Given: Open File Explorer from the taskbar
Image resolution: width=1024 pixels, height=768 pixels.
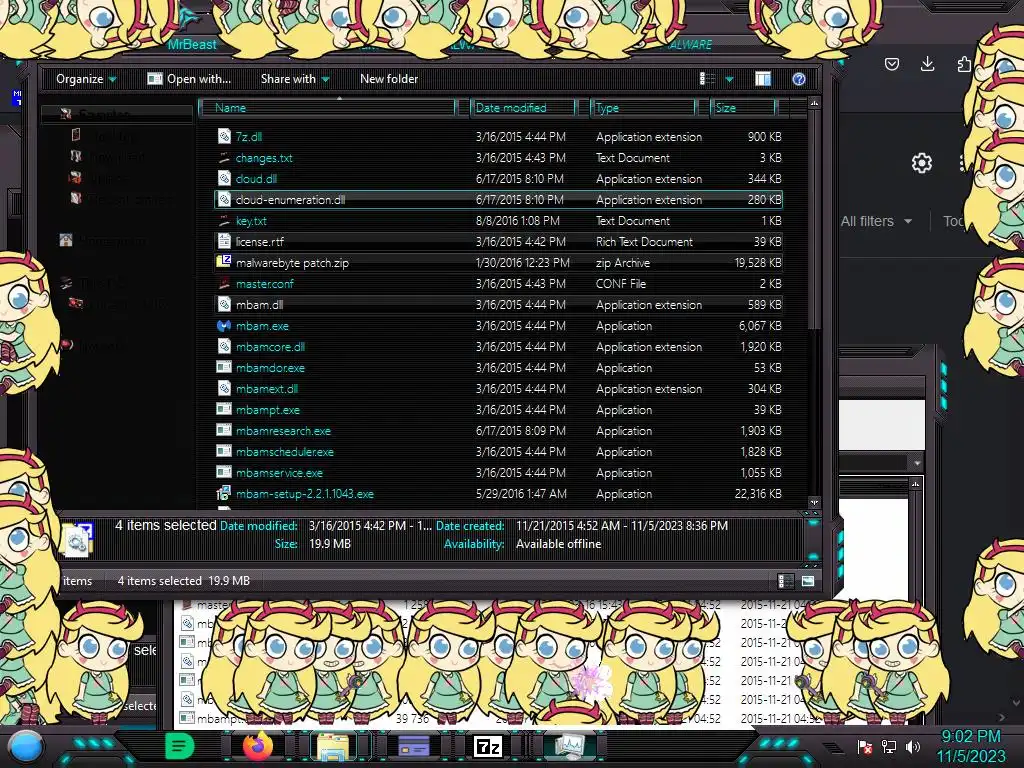Looking at the screenshot, I should pyautogui.click(x=333, y=746).
